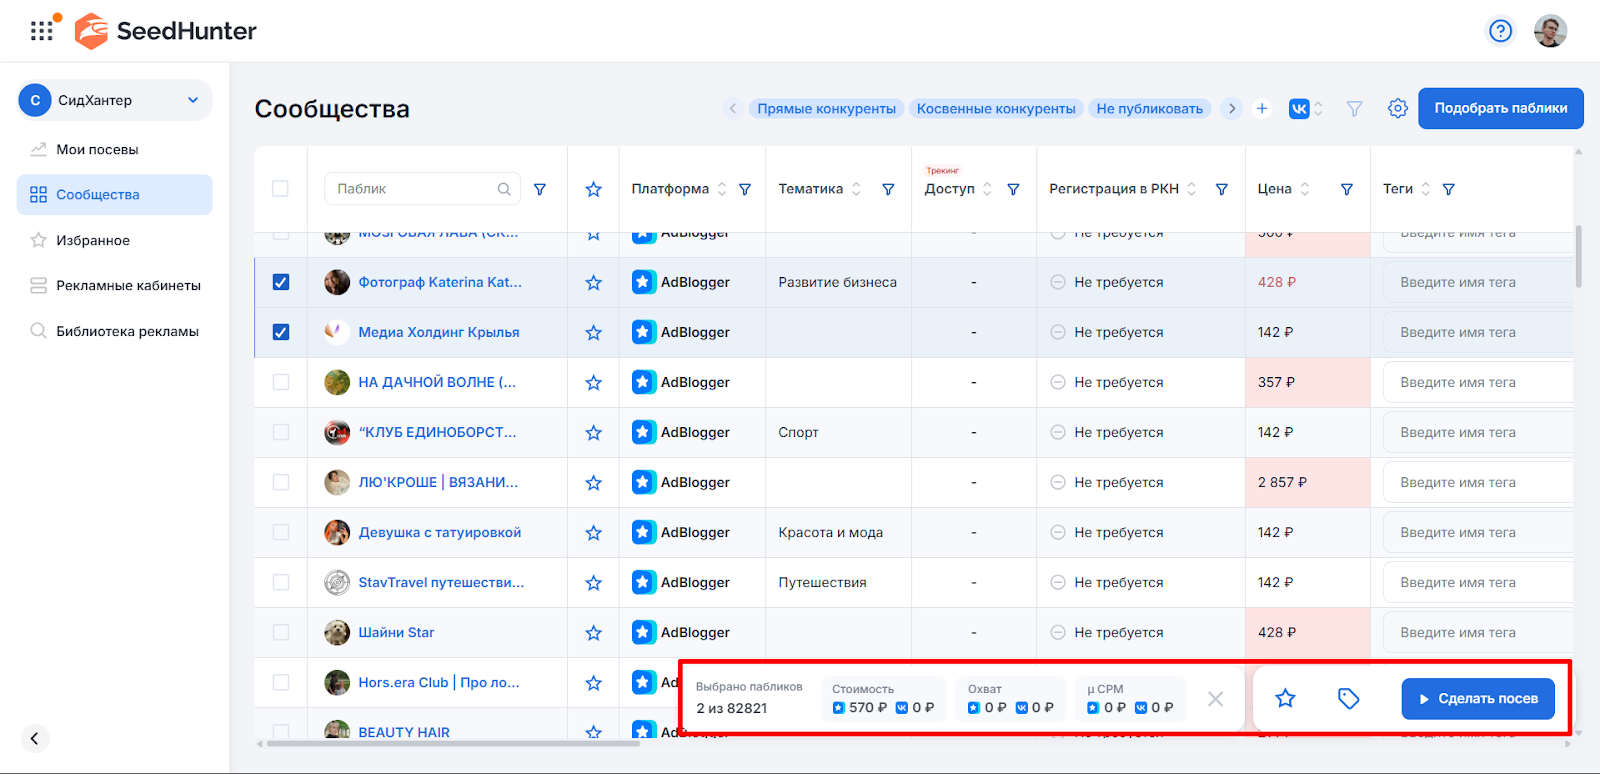Uncheck Фотограф Katerina row checkbox
The width and height of the screenshot is (1600, 774).
[281, 282]
